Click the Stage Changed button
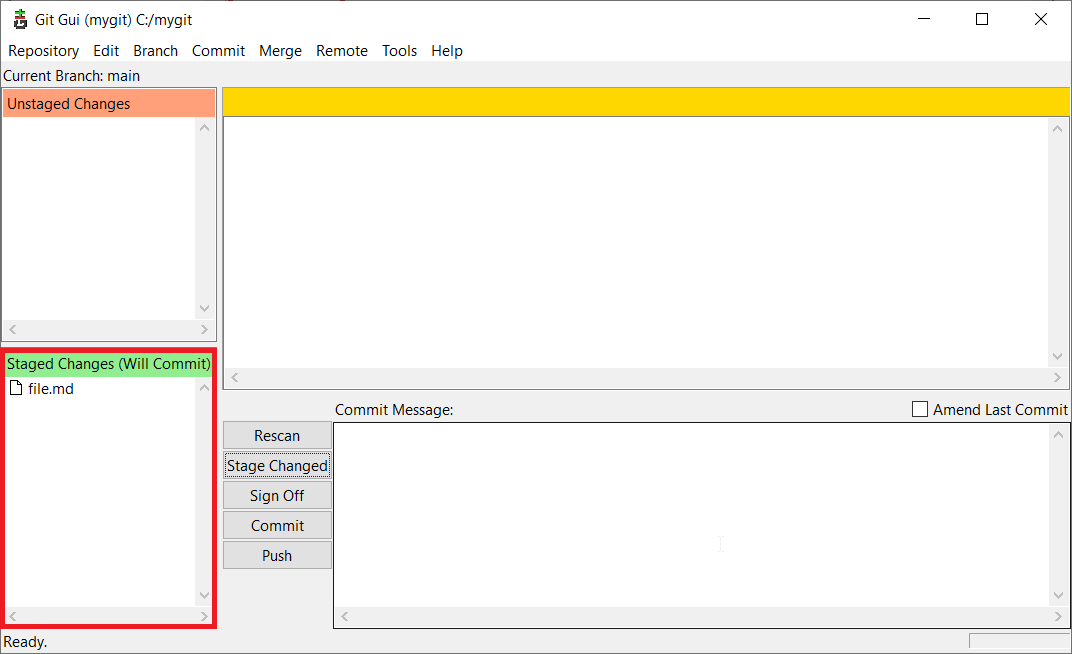Screen dimensions: 1072x654 pyautogui.click(x=277, y=466)
